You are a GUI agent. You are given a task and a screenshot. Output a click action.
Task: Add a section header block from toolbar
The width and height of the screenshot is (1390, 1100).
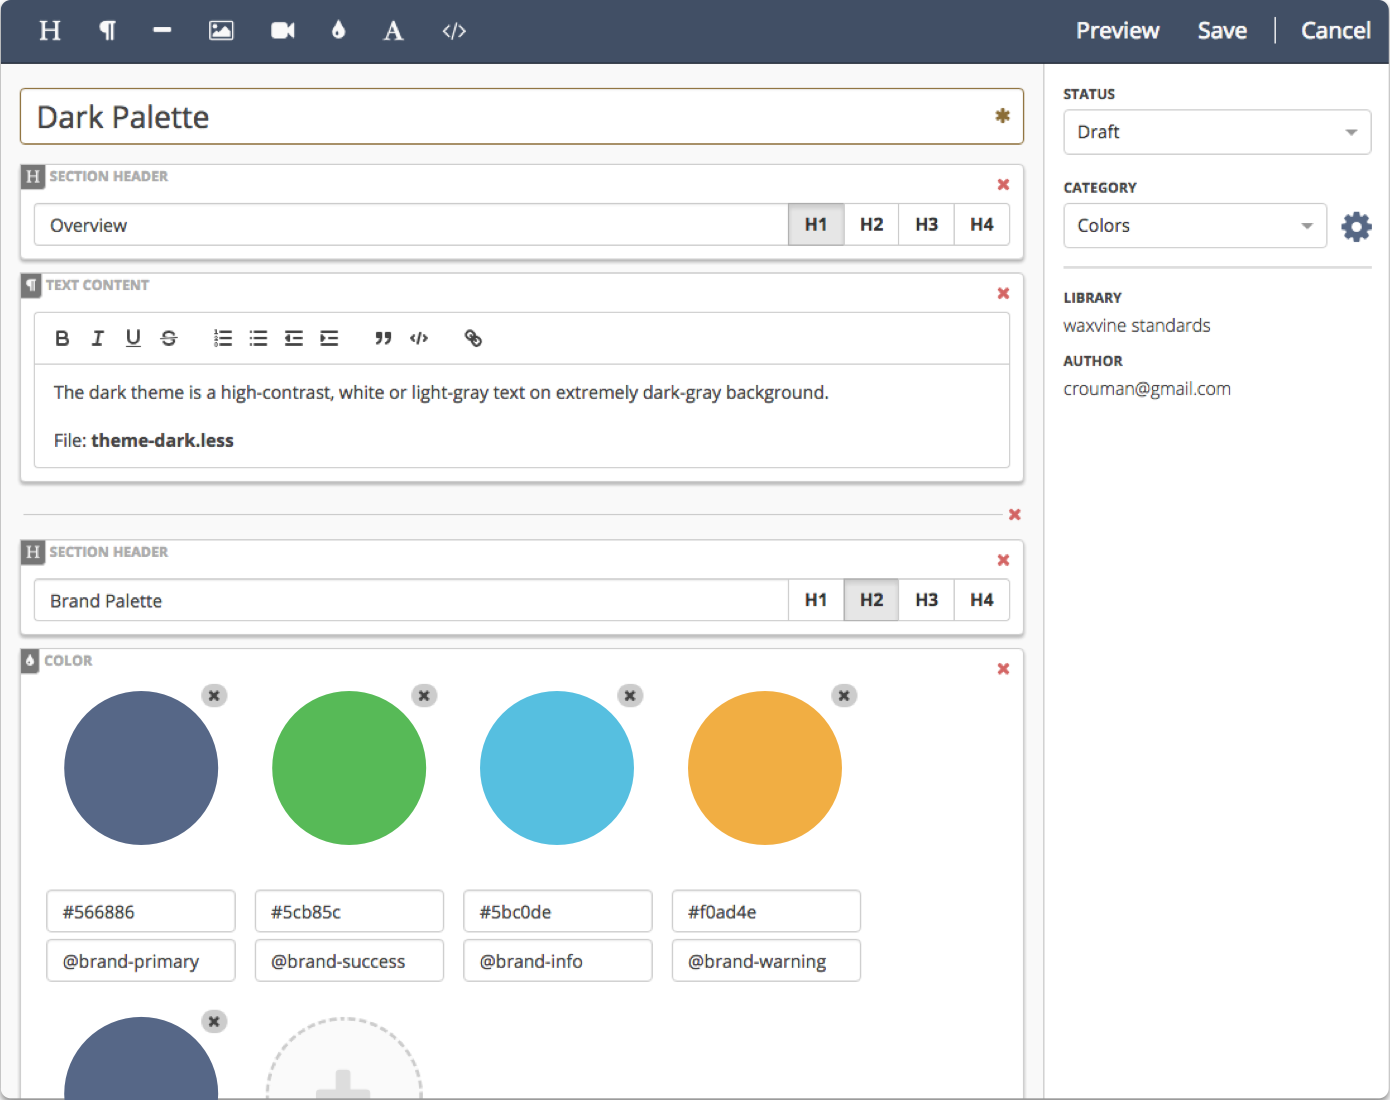50,31
